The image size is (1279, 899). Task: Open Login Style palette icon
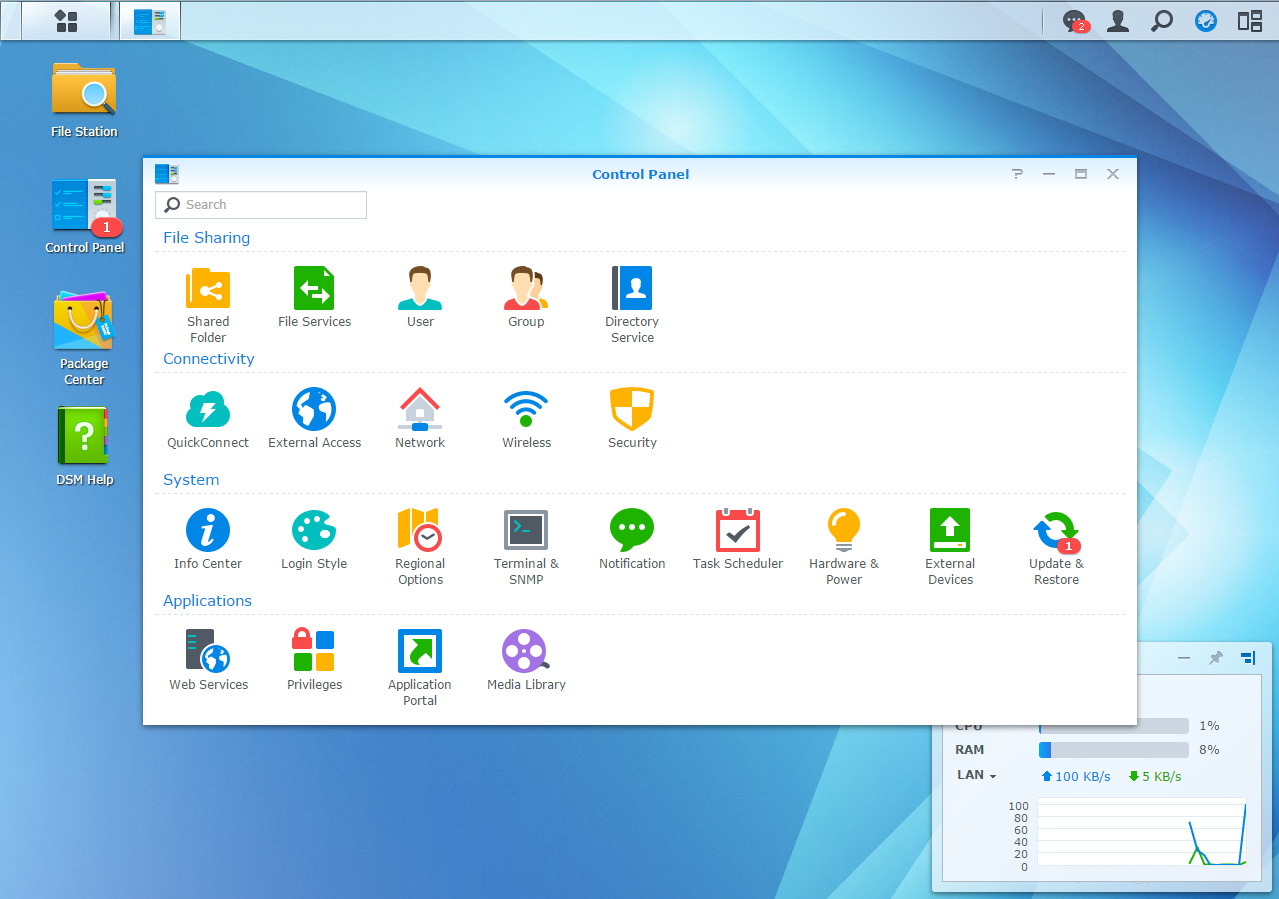pyautogui.click(x=314, y=530)
